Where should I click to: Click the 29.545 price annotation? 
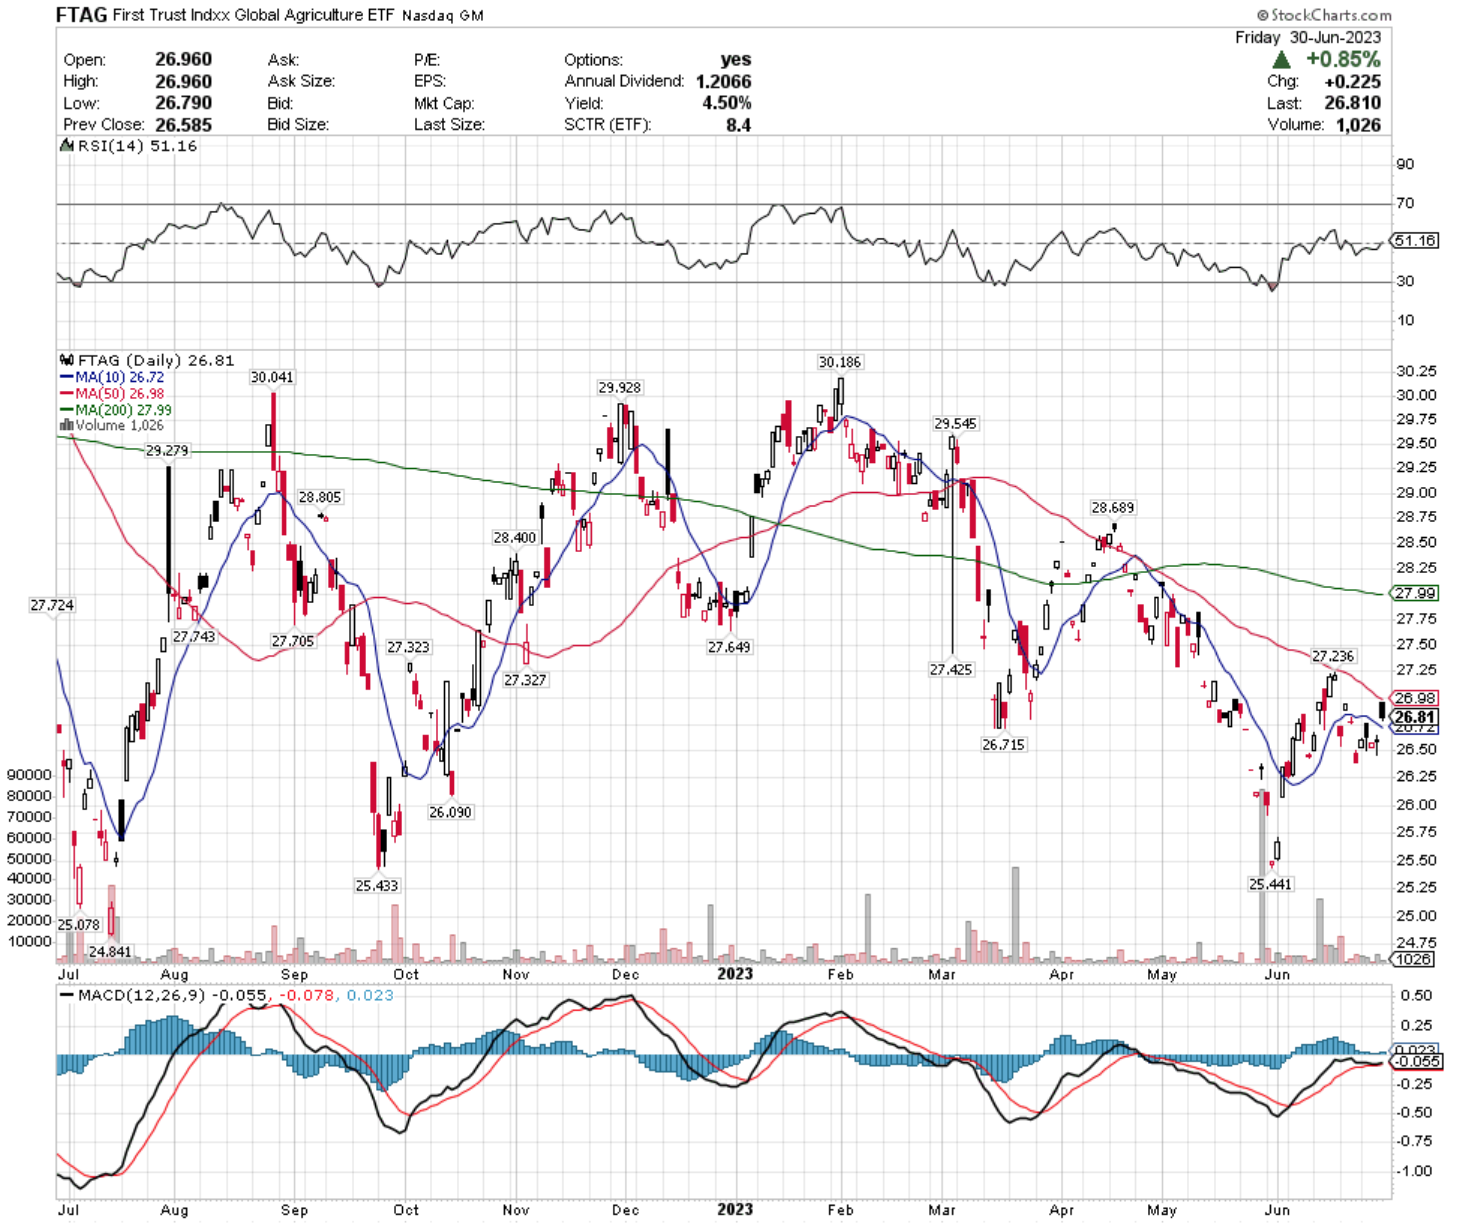955,424
